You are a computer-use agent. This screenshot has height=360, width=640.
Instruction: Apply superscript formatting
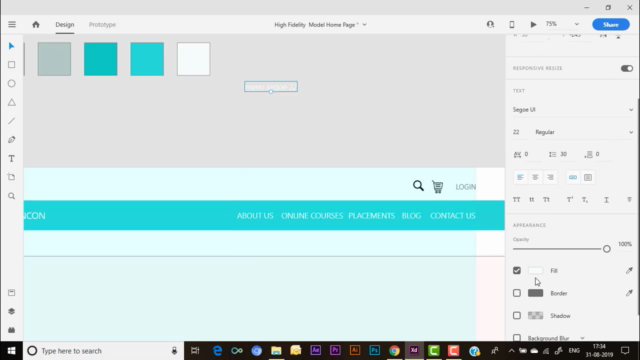pos(570,200)
